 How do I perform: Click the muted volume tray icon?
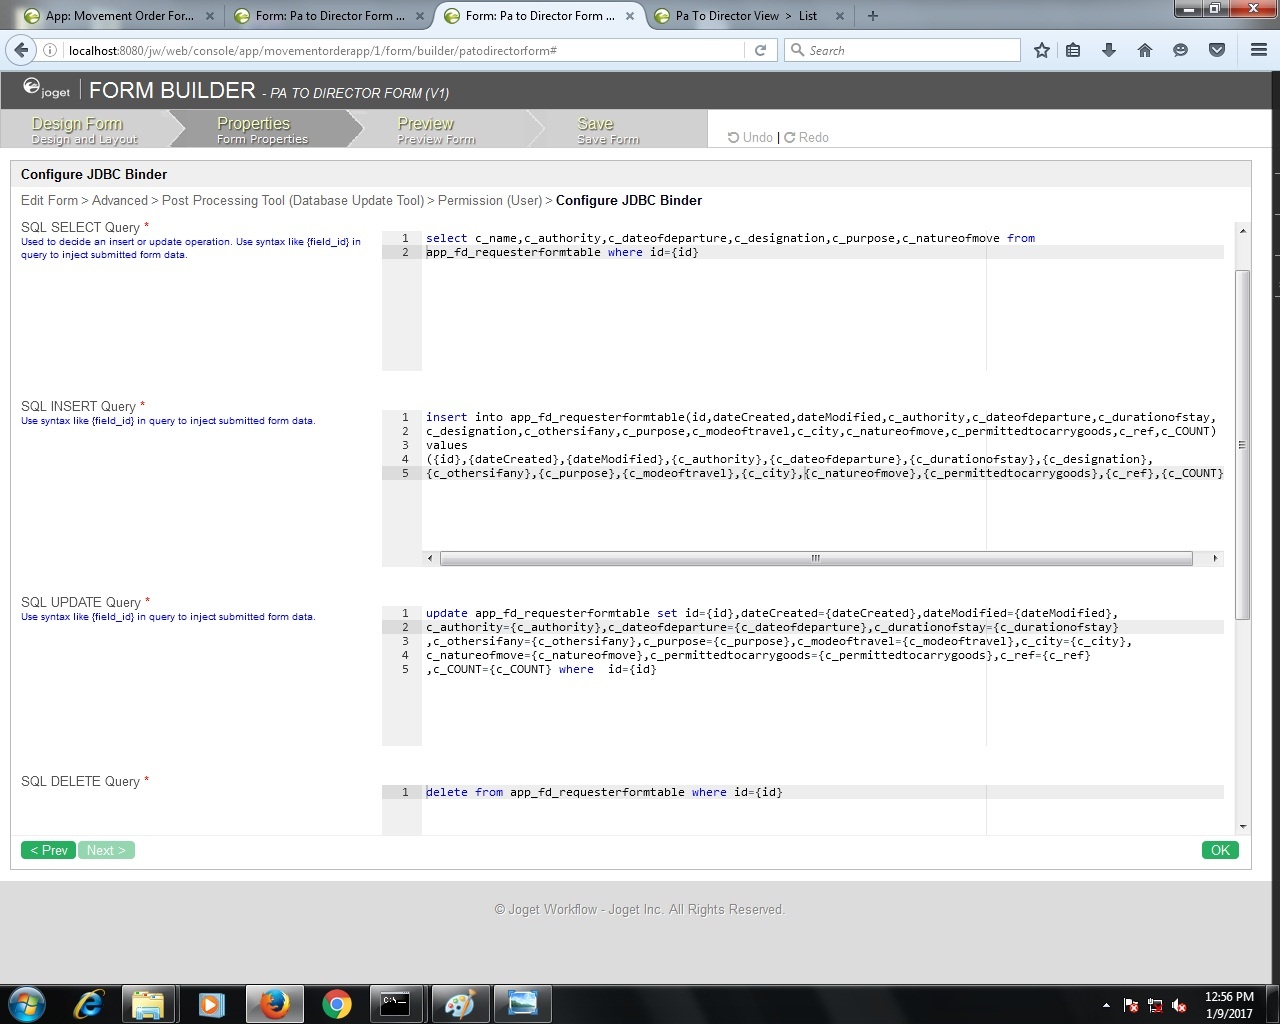[x=1179, y=1005]
